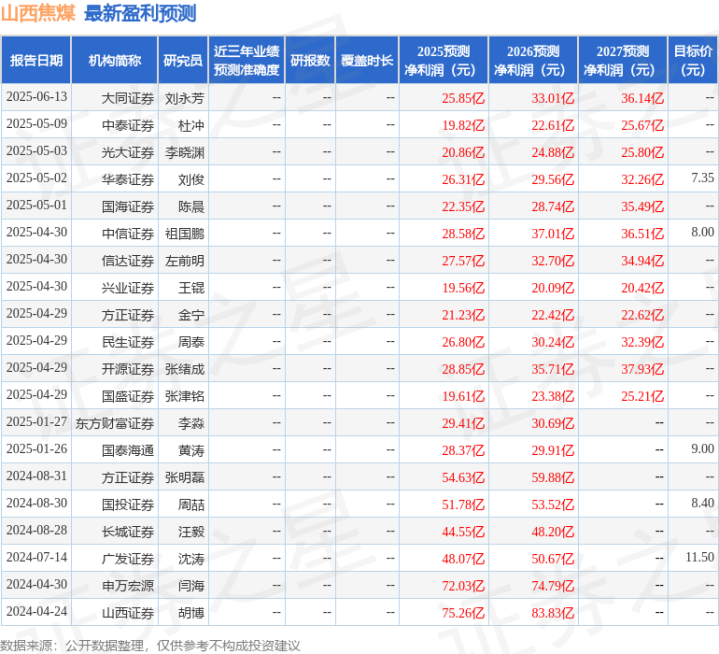
Task: Click 华泰证券 institution cell
Action: coord(127,180)
